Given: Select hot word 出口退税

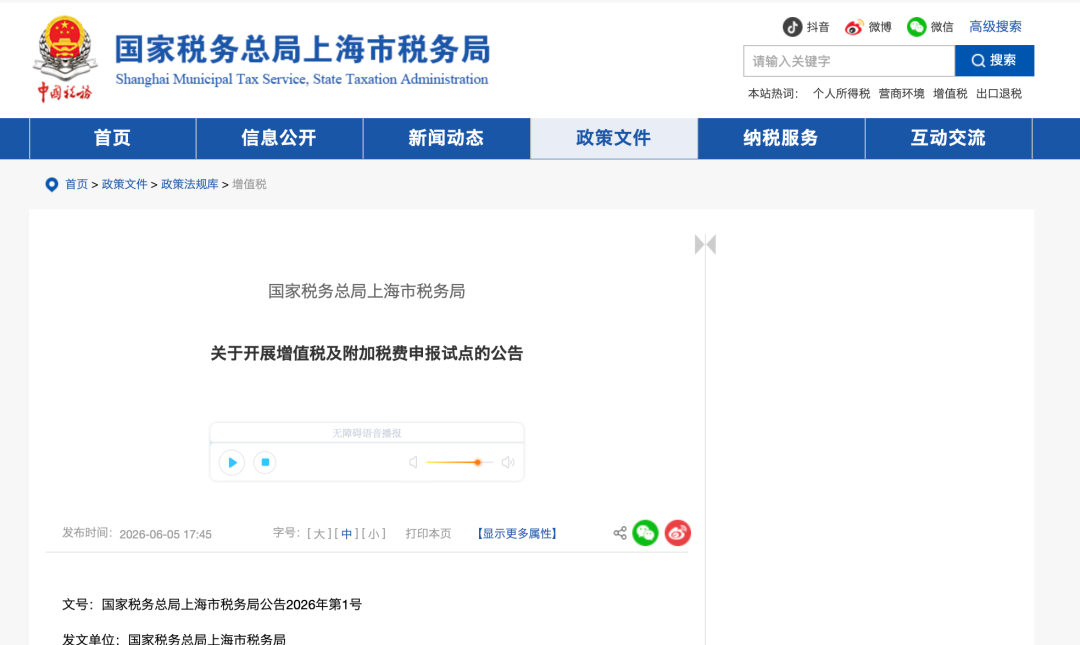Looking at the screenshot, I should [999, 94].
